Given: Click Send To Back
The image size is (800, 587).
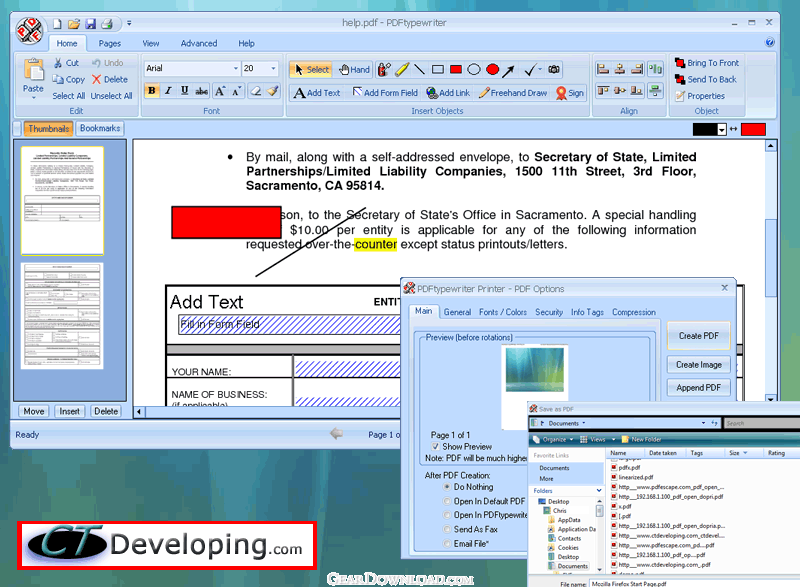Looking at the screenshot, I should (706, 79).
